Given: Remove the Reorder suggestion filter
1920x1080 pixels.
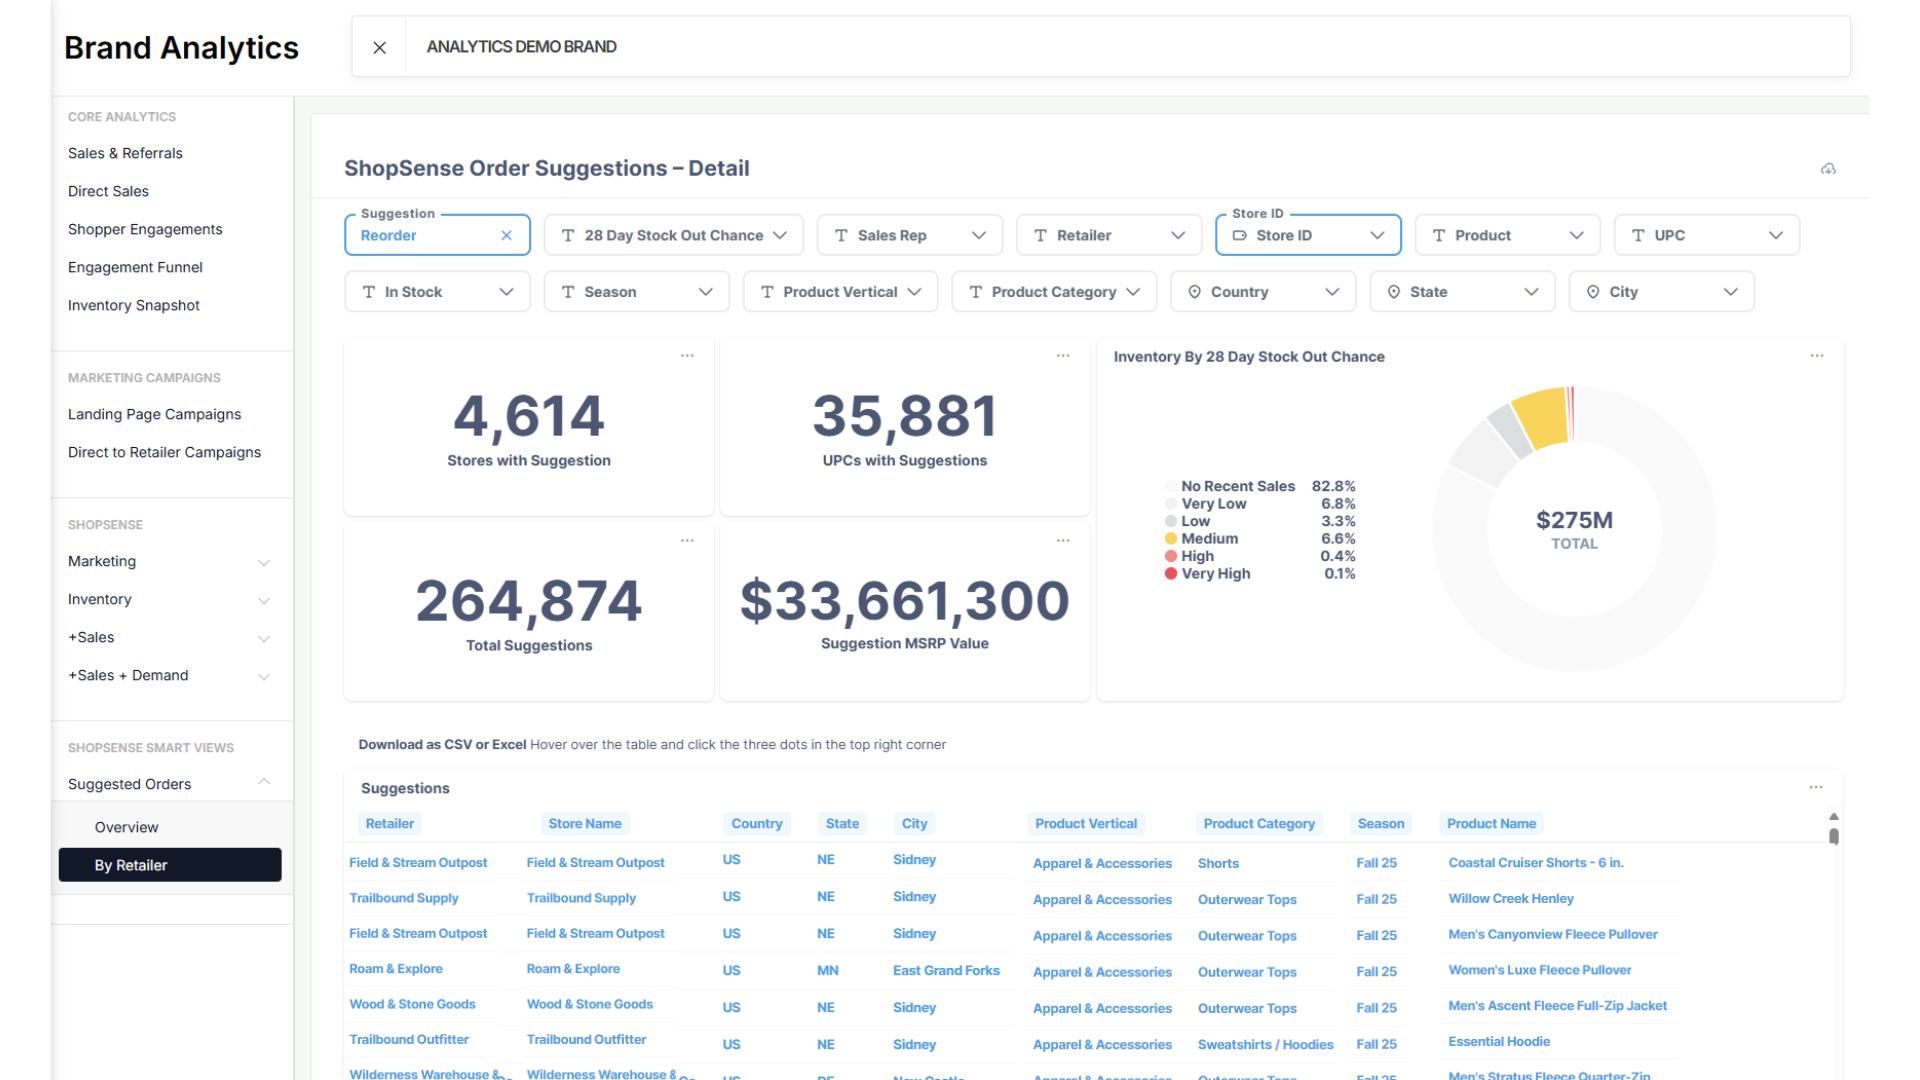Looking at the screenshot, I should 506,236.
